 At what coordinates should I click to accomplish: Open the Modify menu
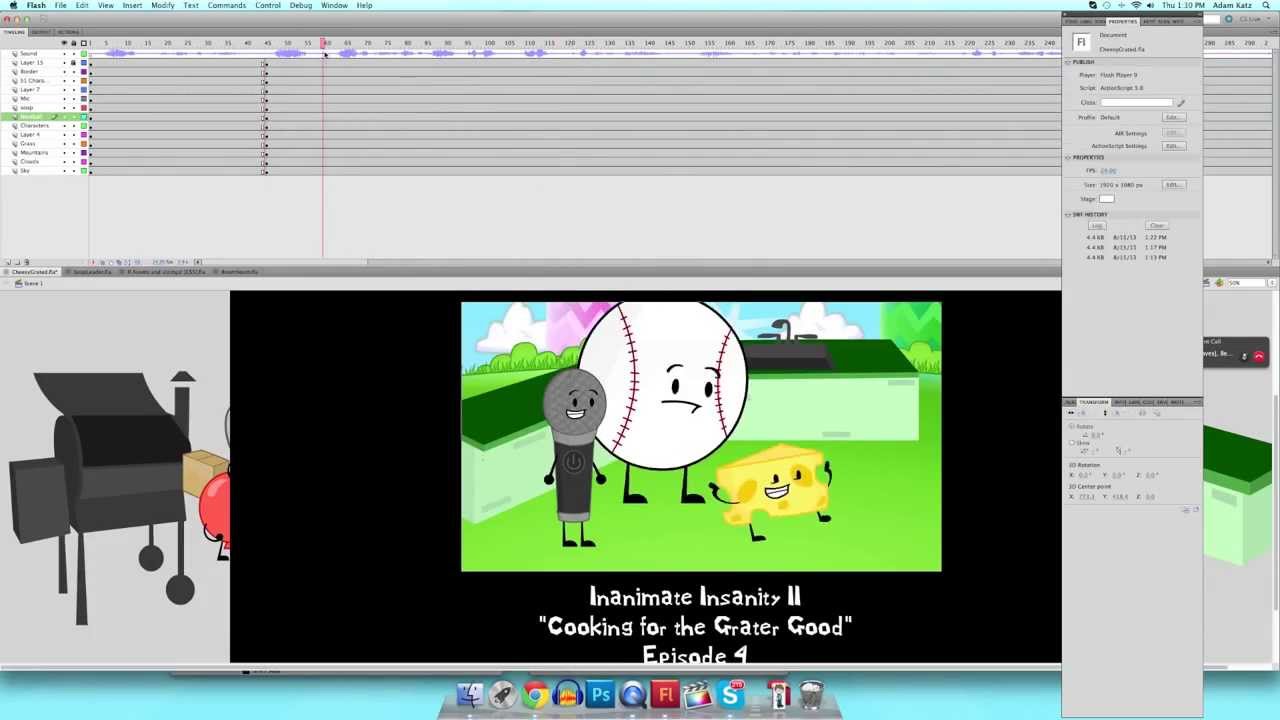coord(162,5)
